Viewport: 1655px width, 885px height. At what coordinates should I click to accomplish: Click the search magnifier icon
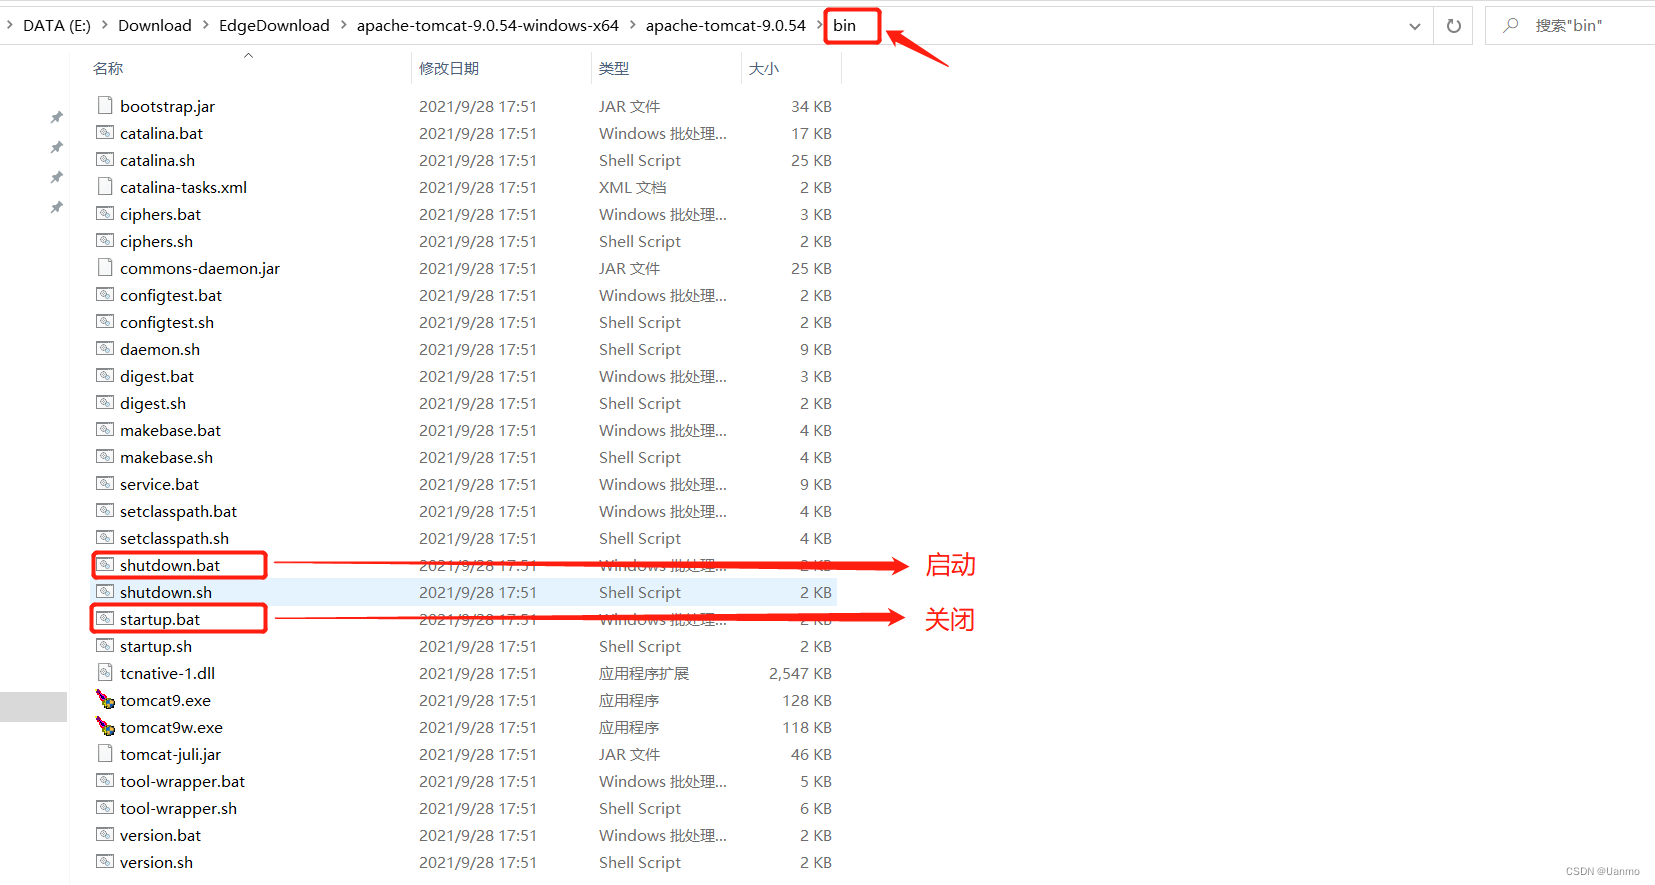(1510, 25)
